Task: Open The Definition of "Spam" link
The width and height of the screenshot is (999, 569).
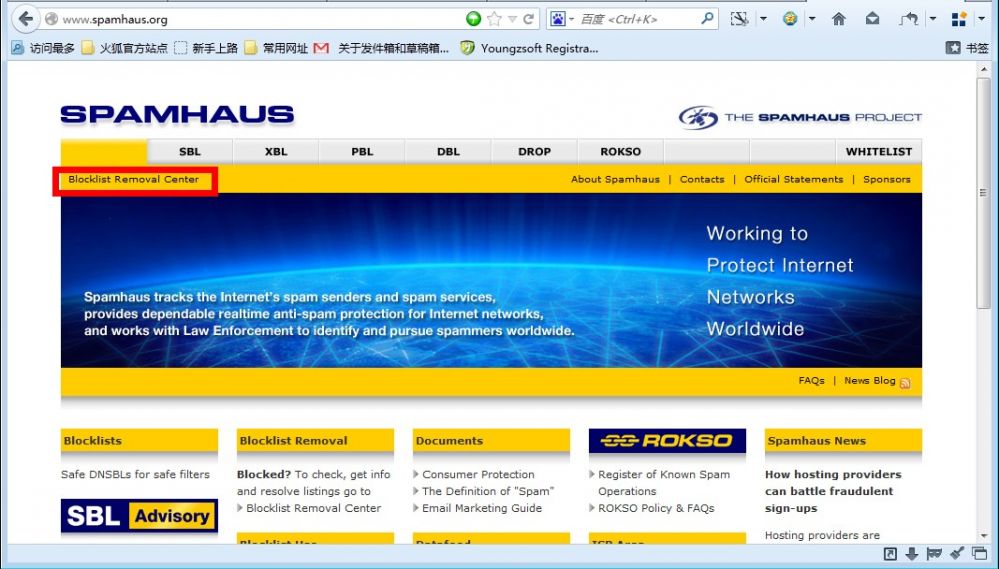Action: [x=488, y=491]
